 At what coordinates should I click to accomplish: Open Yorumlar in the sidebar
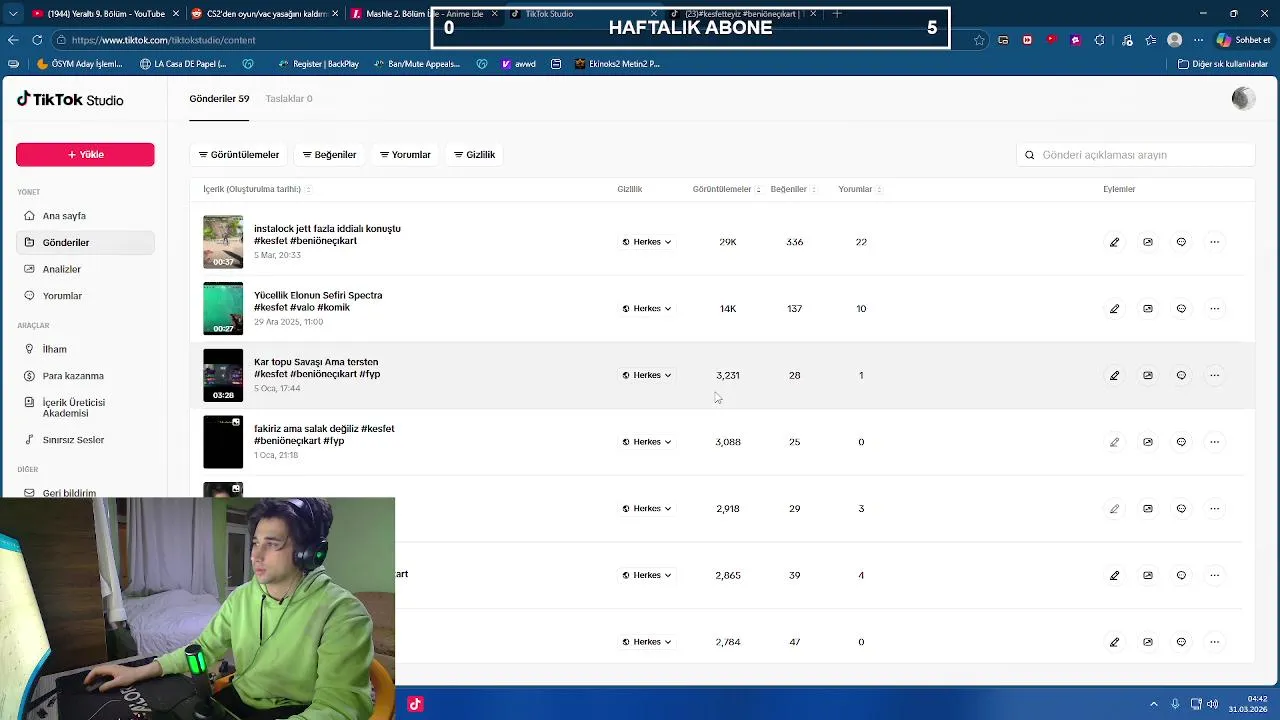(85, 296)
